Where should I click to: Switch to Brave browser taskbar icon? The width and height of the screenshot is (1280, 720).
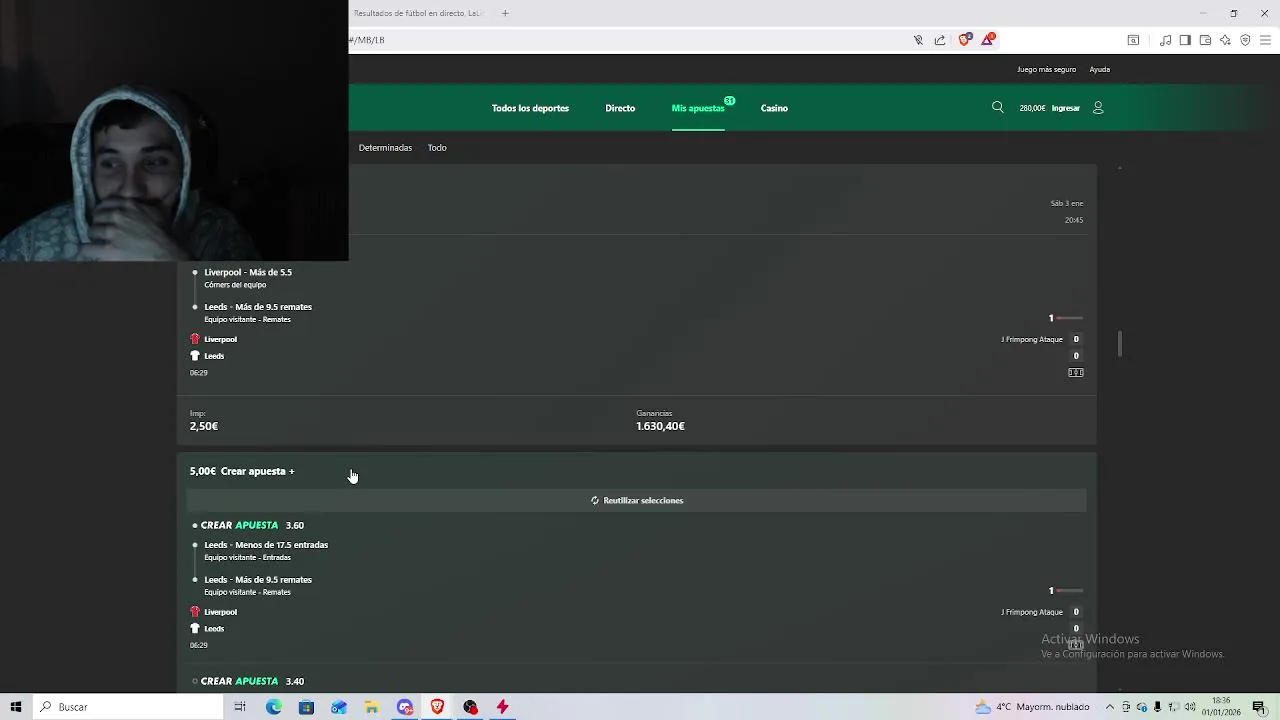click(437, 707)
